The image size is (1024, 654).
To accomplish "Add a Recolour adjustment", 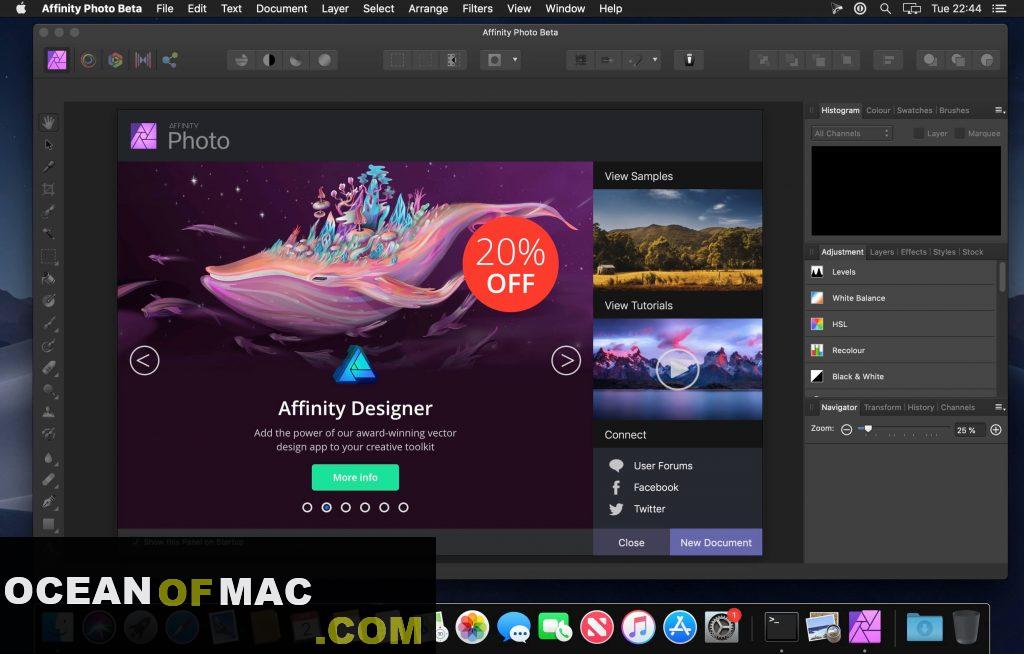I will pyautogui.click(x=901, y=350).
